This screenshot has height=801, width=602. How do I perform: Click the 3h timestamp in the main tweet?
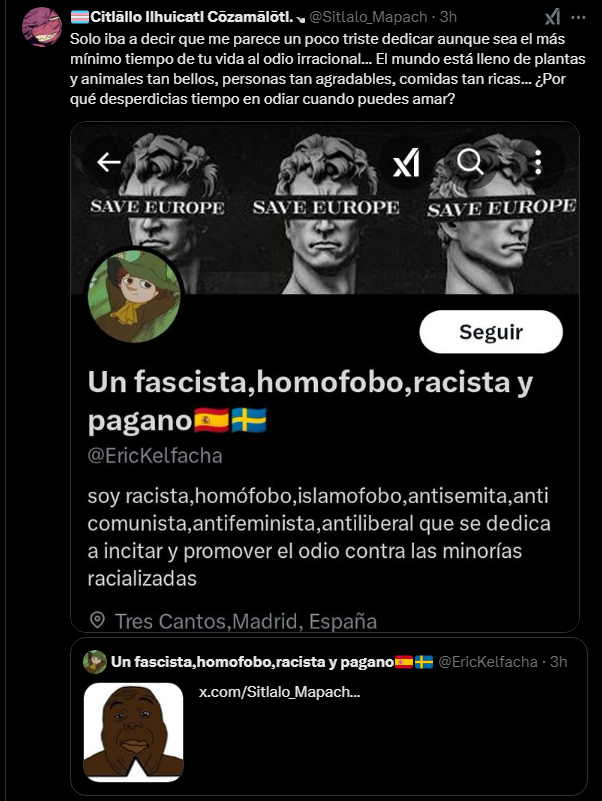[448, 17]
